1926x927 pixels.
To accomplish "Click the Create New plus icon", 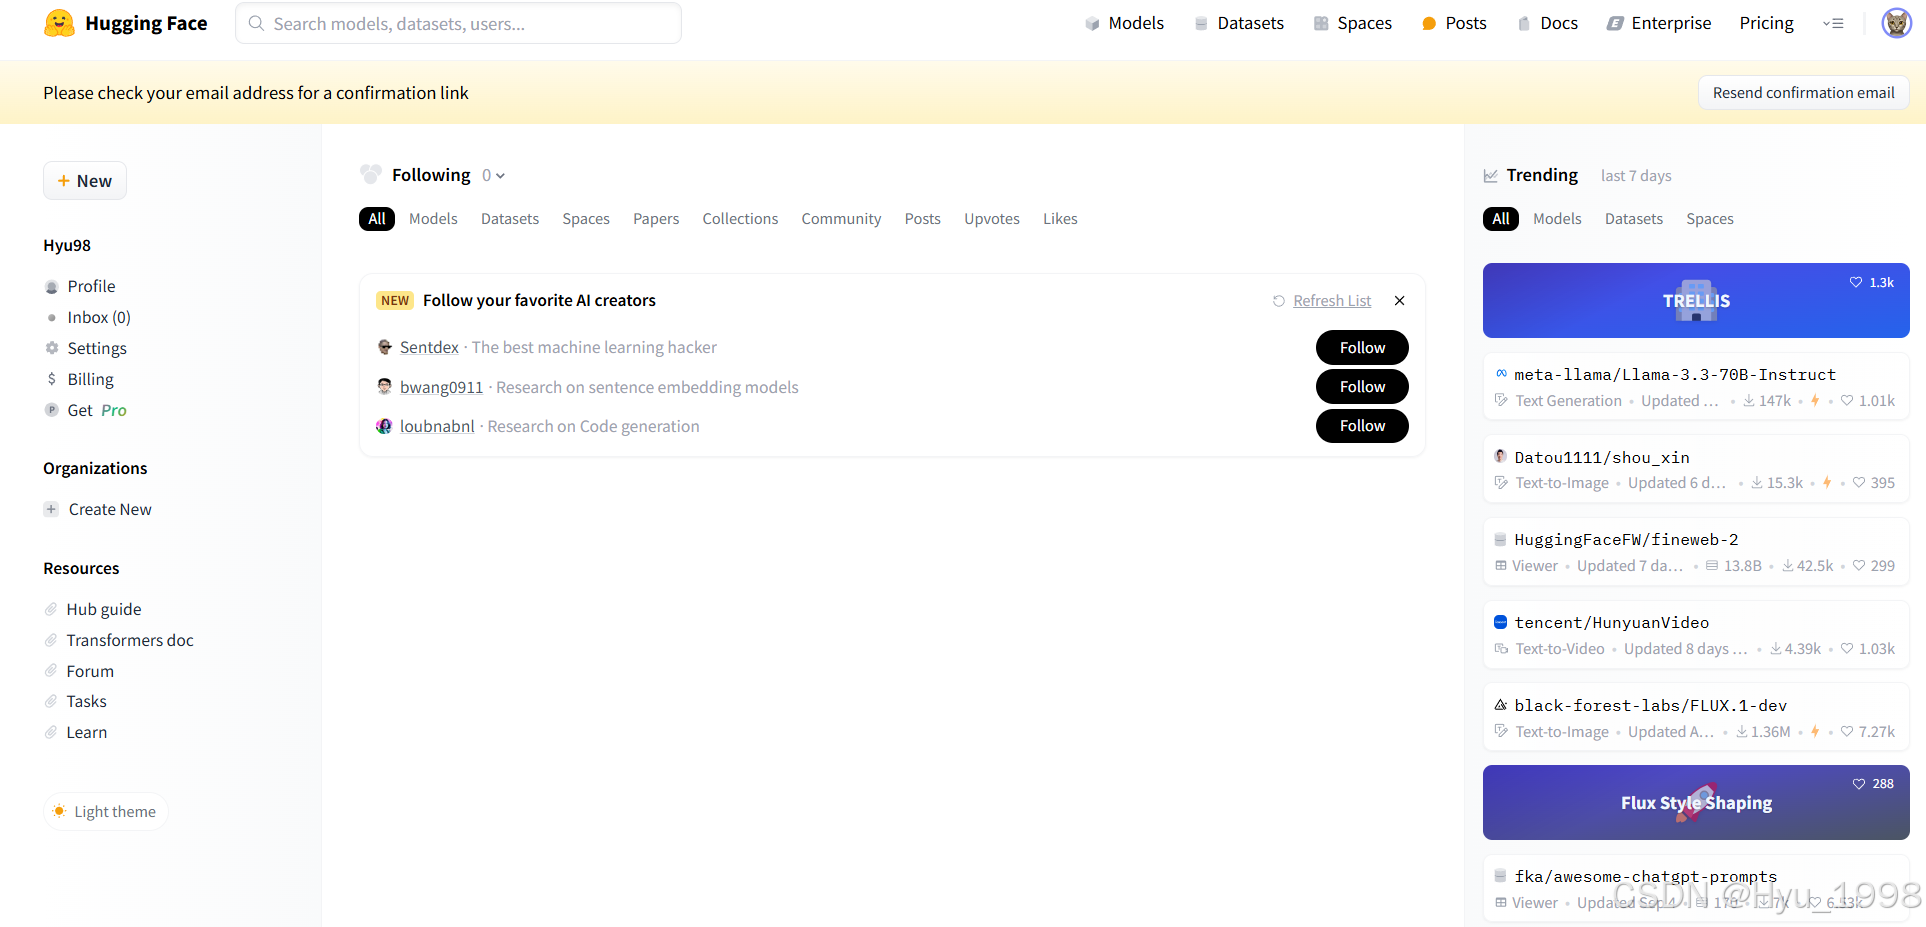I will click(51, 509).
